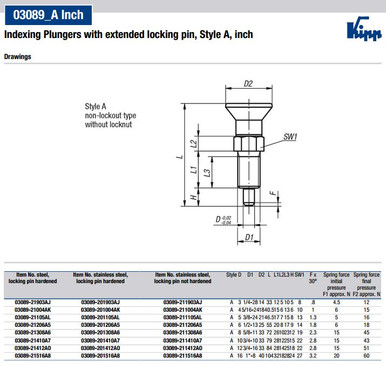Viewport: 386px width, 367px height.
Task: Click F x 30° value 3.2 in last row
Action: [x=313, y=356]
